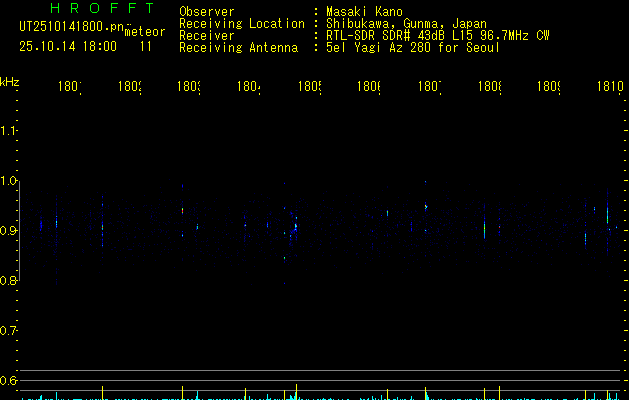
Task: Click the 'Receiving Antenna' label
Action: [x=239, y=48]
